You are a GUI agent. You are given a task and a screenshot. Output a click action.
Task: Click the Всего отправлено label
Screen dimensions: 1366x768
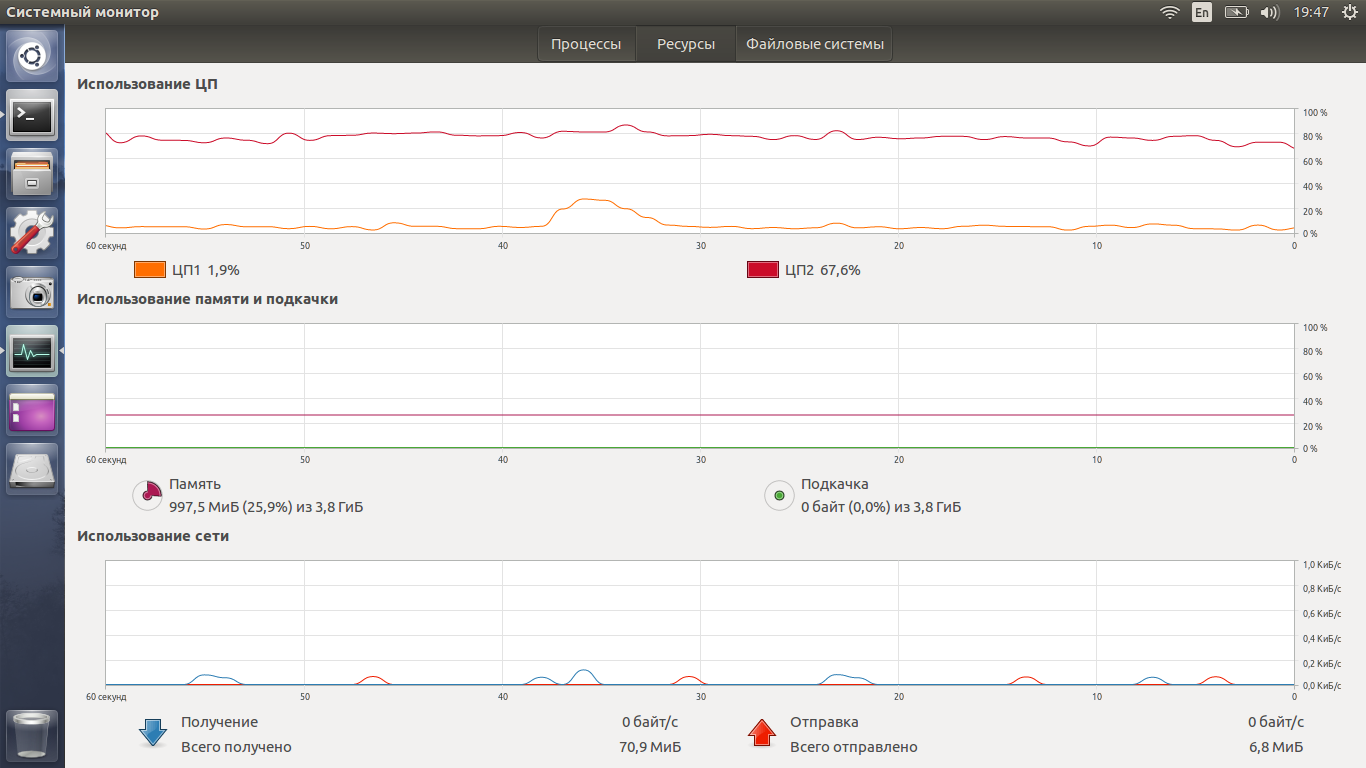[x=854, y=747]
